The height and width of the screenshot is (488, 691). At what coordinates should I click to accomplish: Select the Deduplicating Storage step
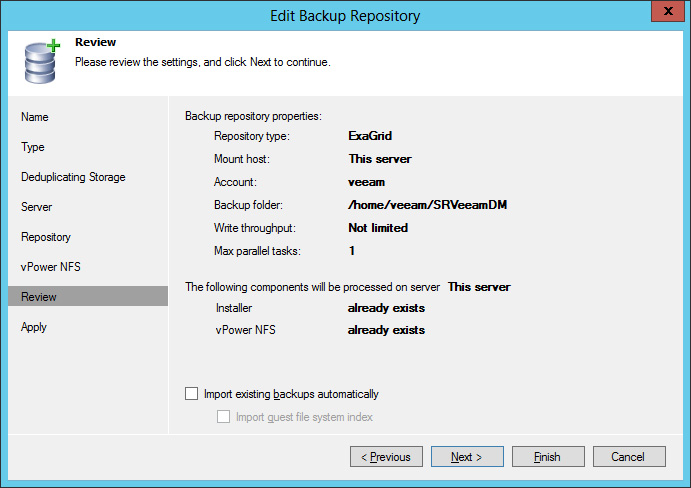coord(73,177)
